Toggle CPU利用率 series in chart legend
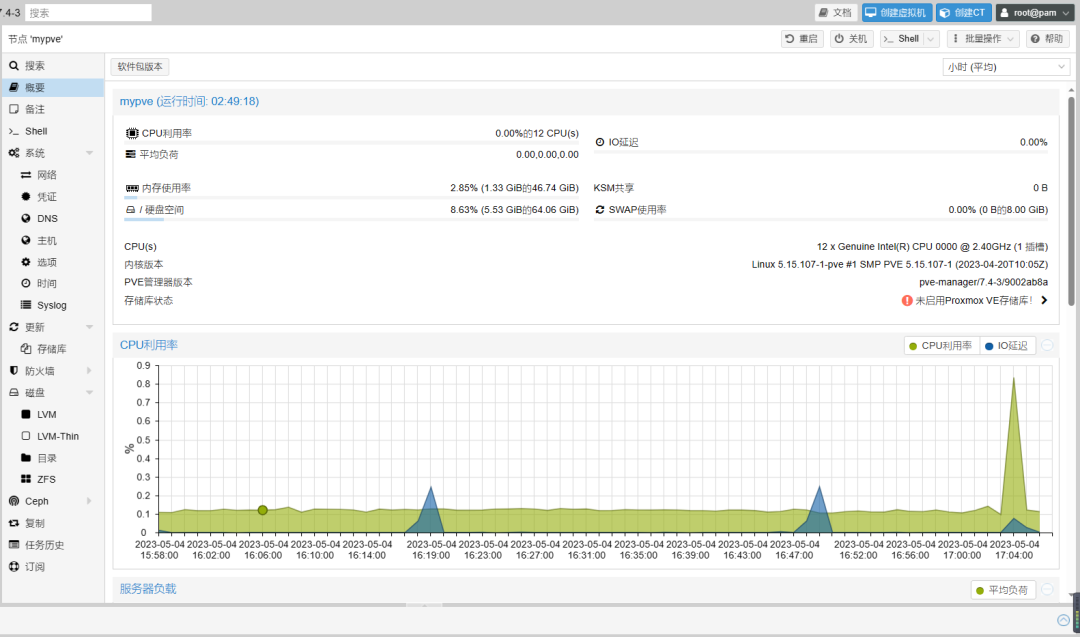 tap(940, 346)
